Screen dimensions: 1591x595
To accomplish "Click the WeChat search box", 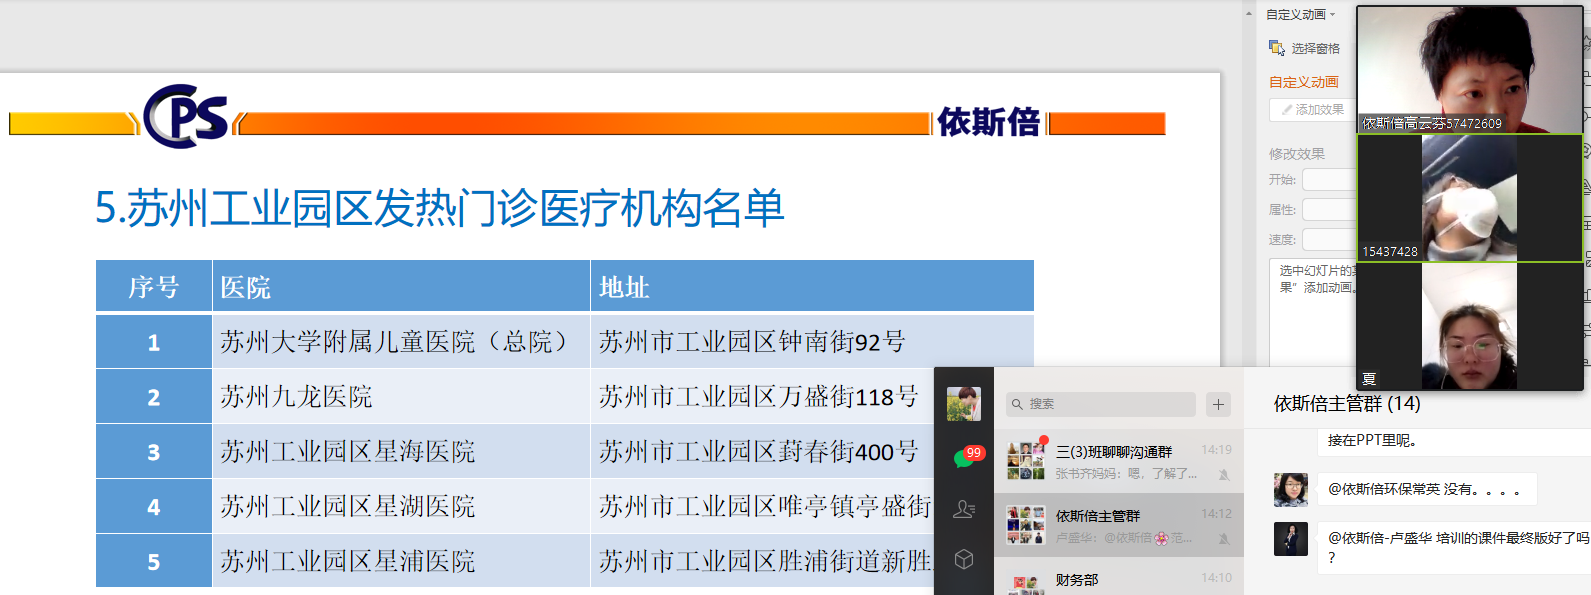I will point(1100,404).
